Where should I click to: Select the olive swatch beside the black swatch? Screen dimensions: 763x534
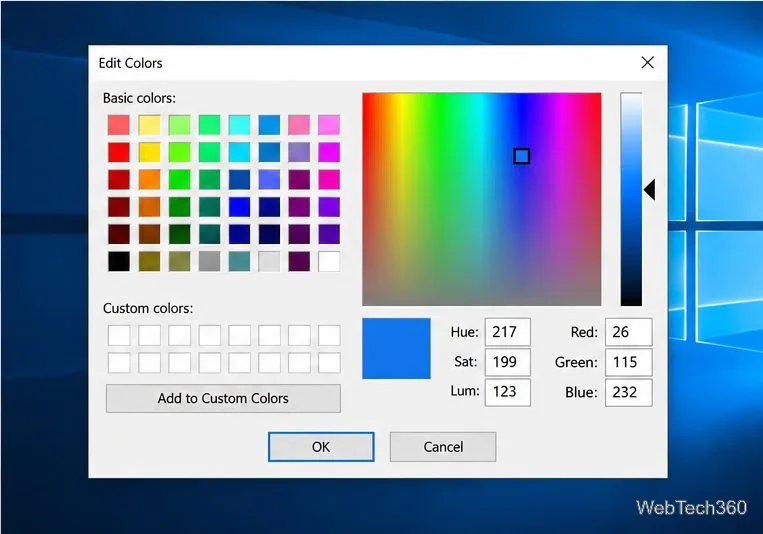click(x=149, y=261)
